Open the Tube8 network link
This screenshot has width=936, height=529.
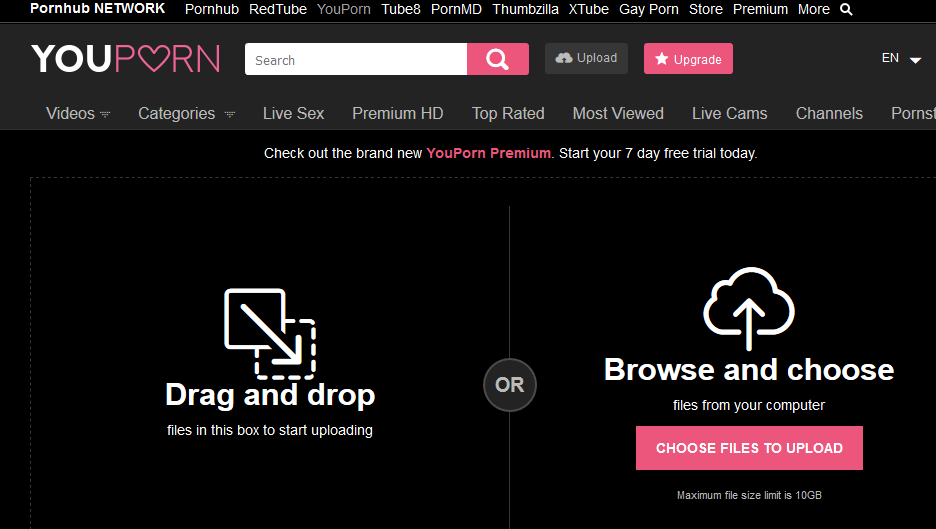(x=401, y=10)
